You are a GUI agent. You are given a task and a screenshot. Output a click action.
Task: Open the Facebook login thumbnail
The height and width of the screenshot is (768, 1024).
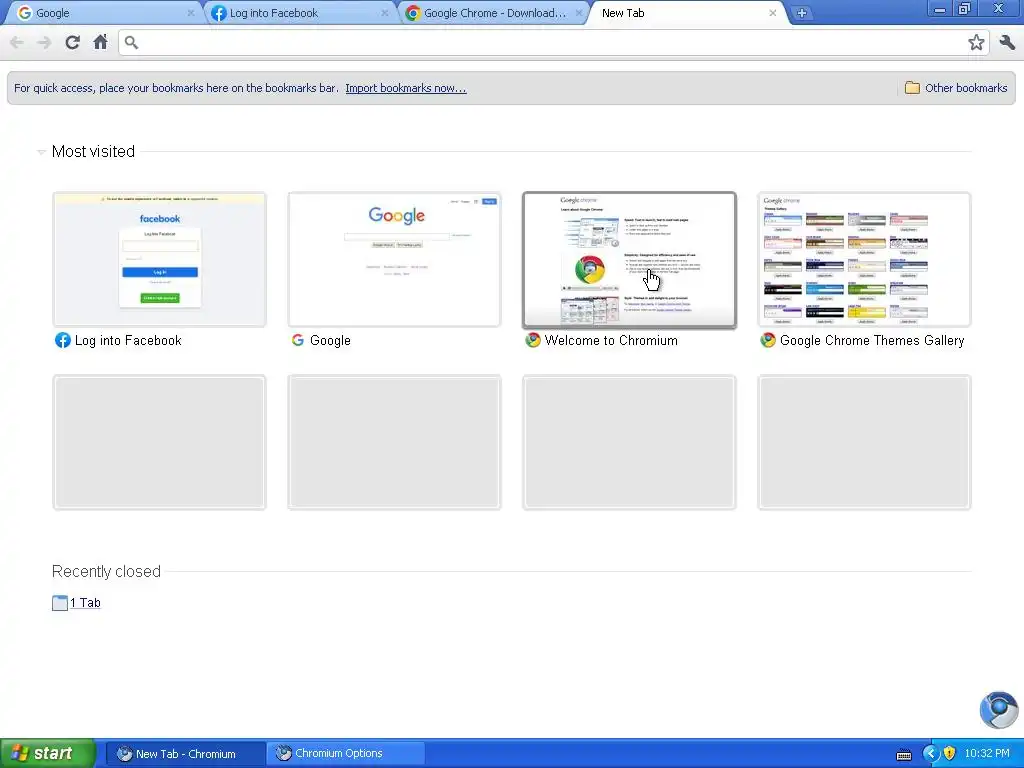point(159,259)
